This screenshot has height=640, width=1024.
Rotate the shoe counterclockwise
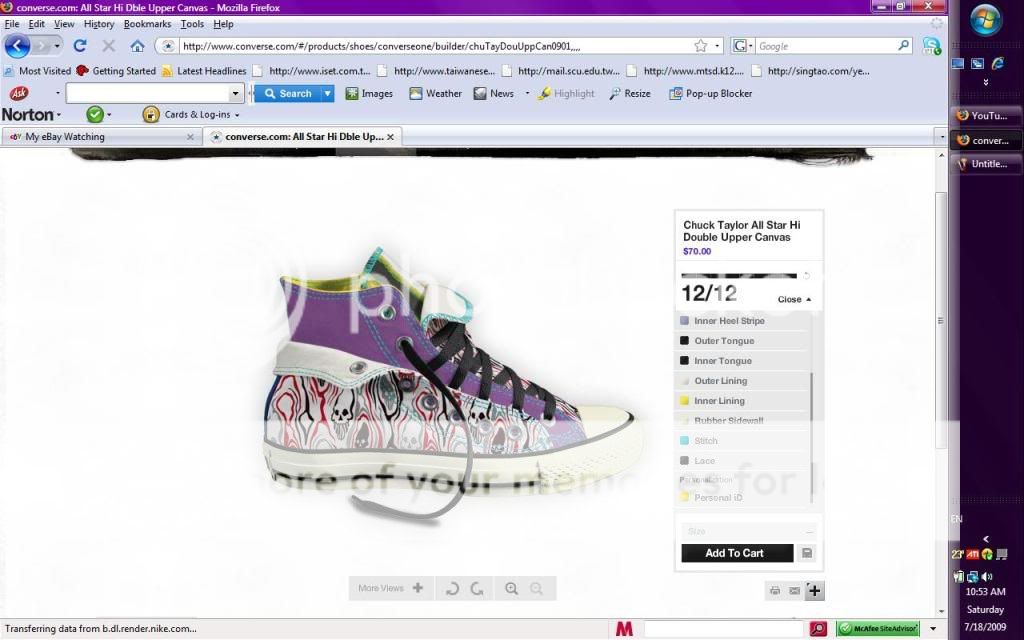[x=452, y=588]
